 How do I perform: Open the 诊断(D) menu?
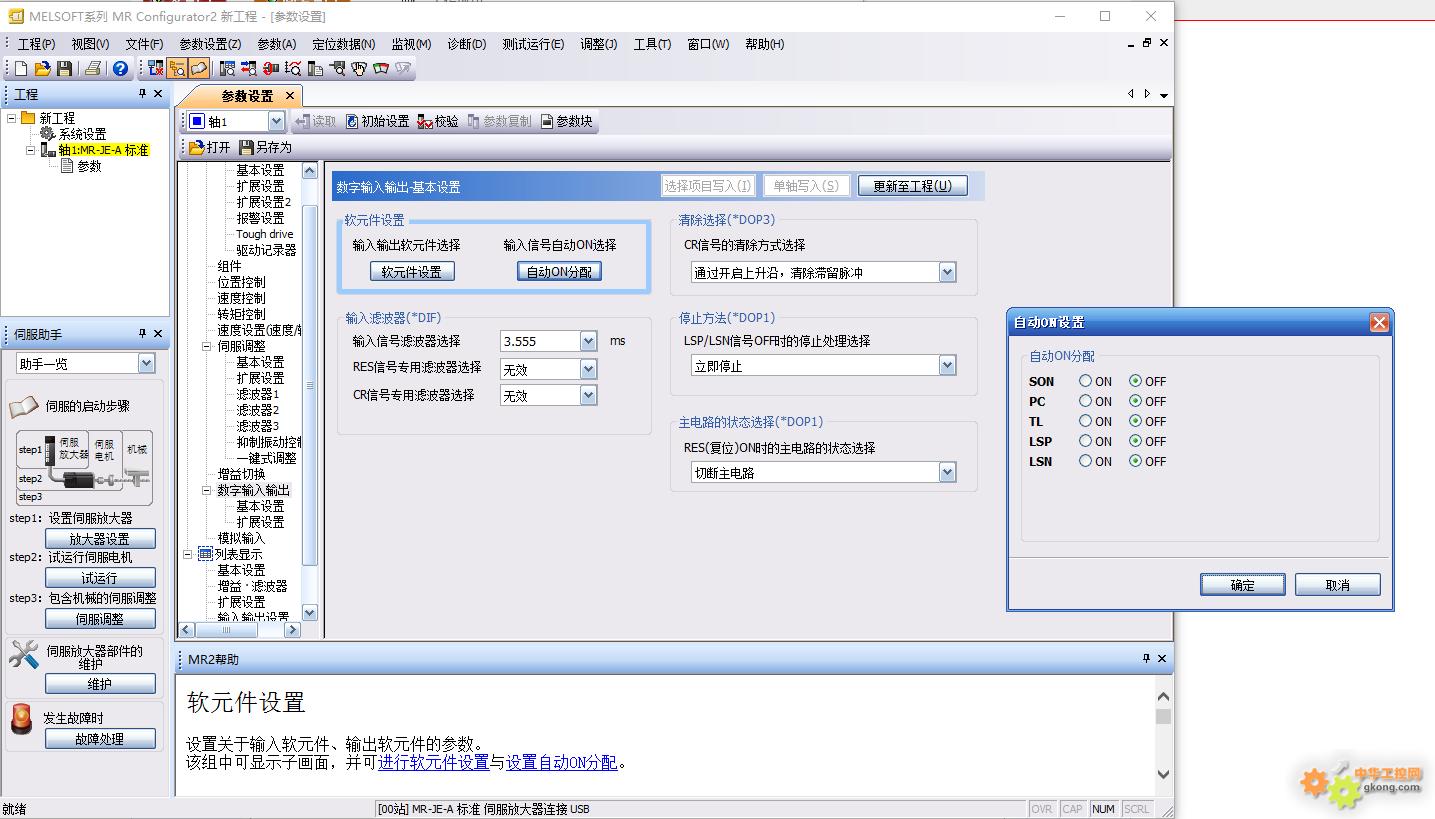[466, 44]
